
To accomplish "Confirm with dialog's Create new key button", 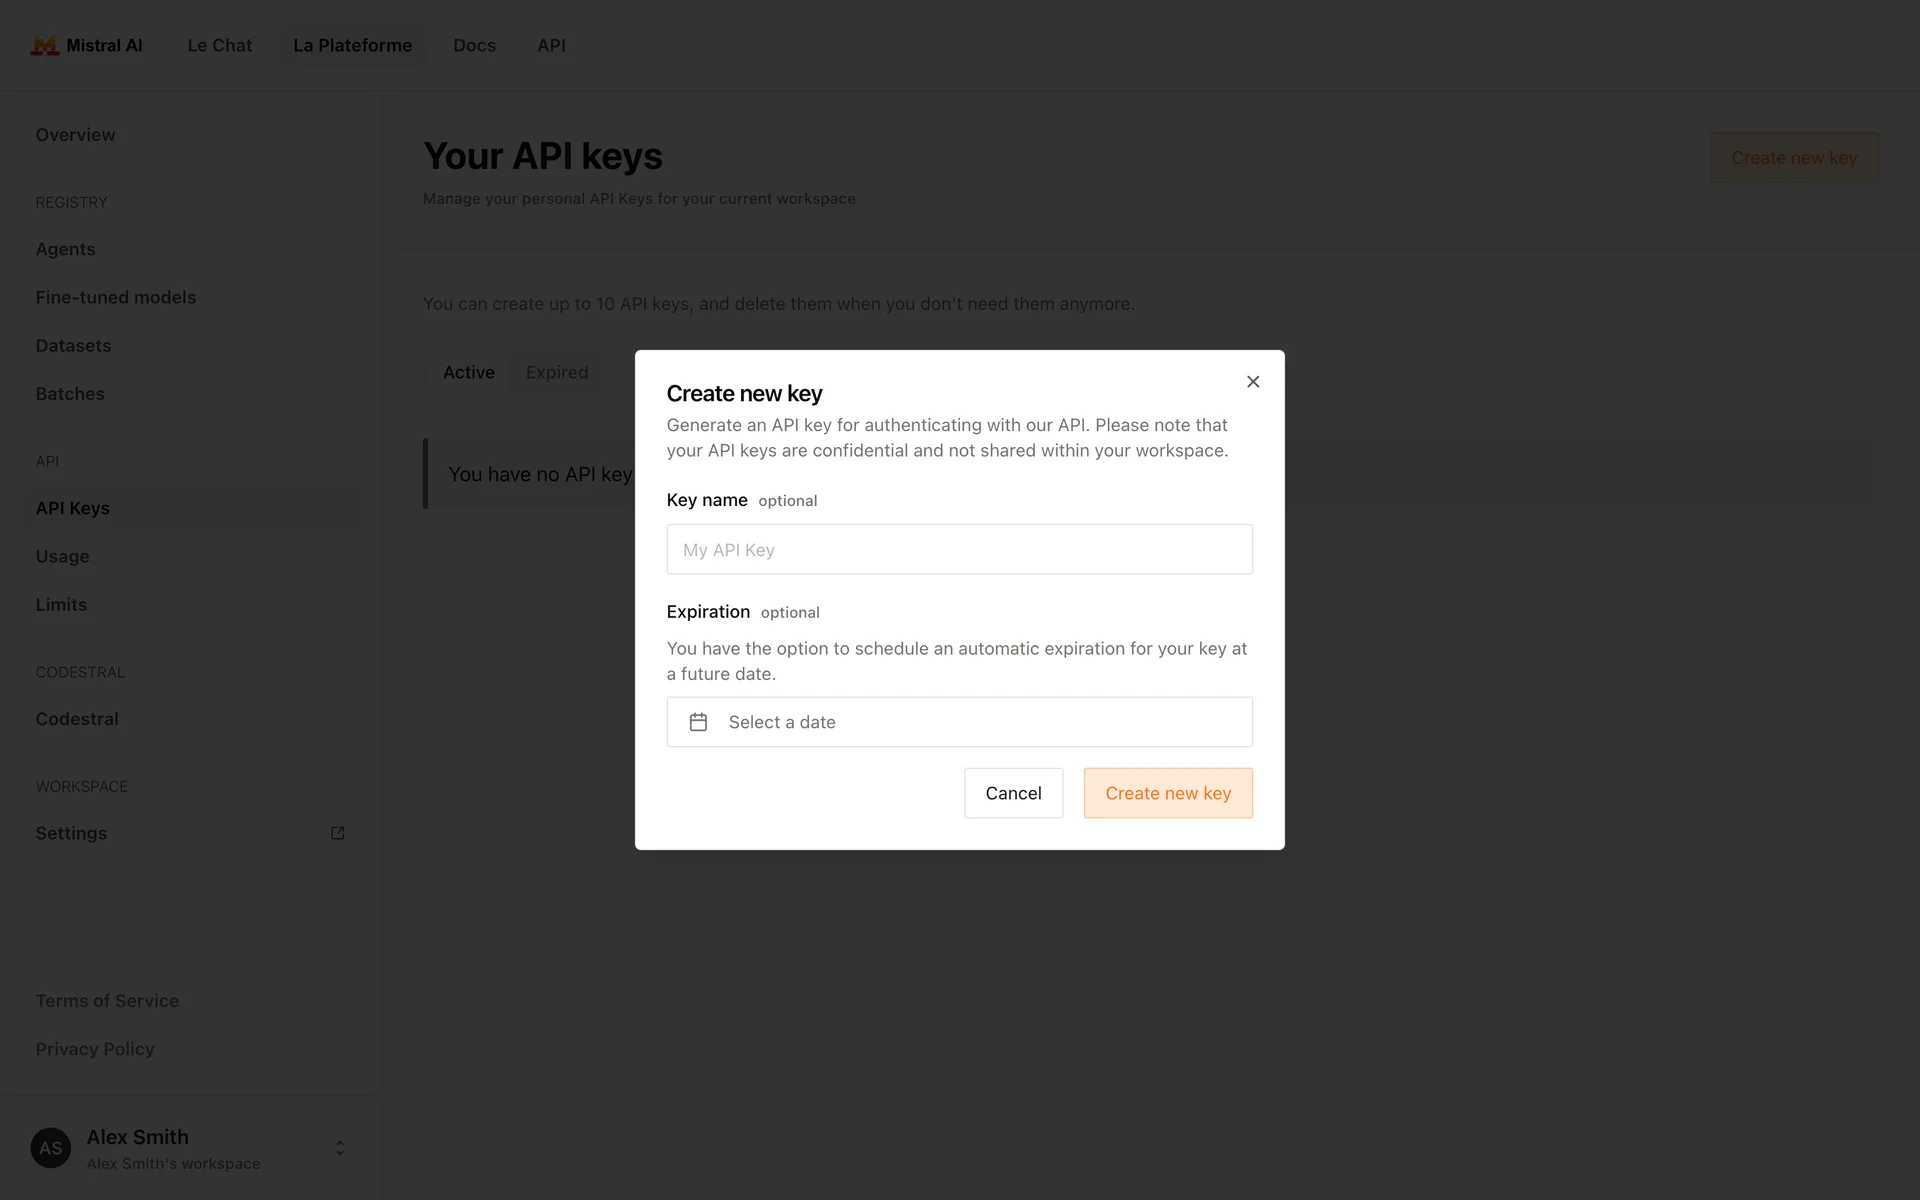I will click(1168, 793).
